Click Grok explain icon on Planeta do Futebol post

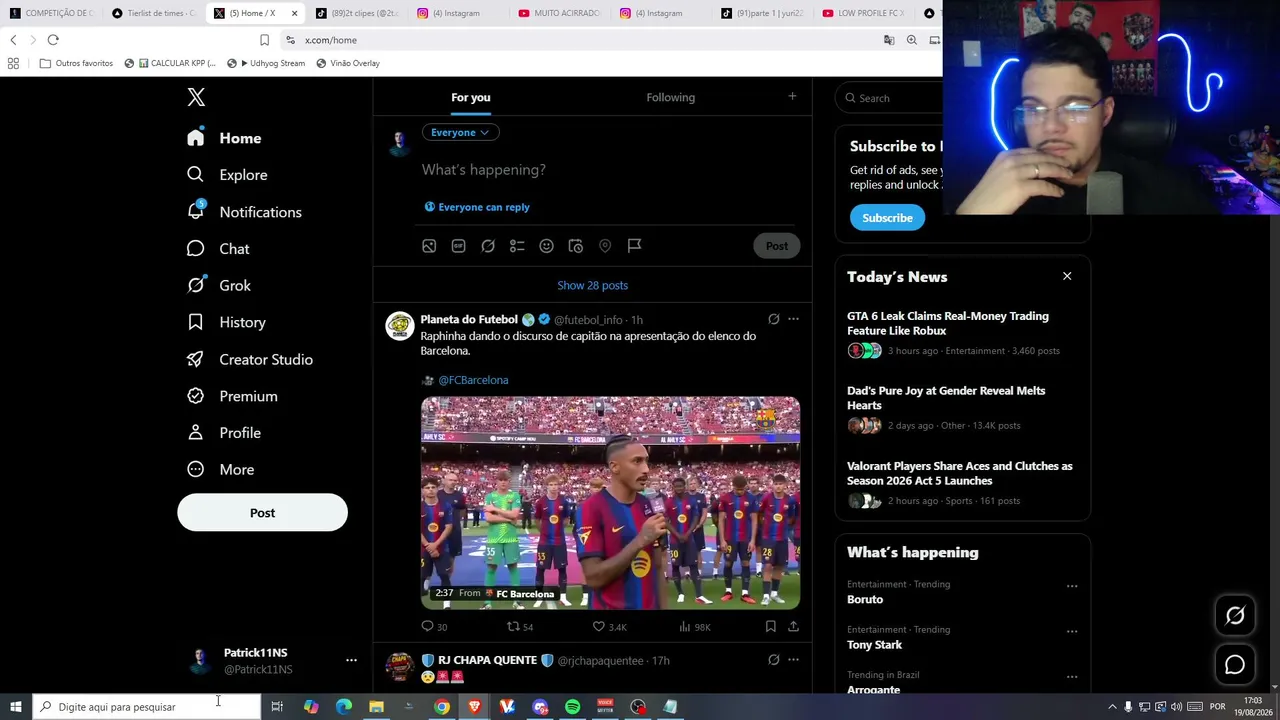click(x=773, y=320)
